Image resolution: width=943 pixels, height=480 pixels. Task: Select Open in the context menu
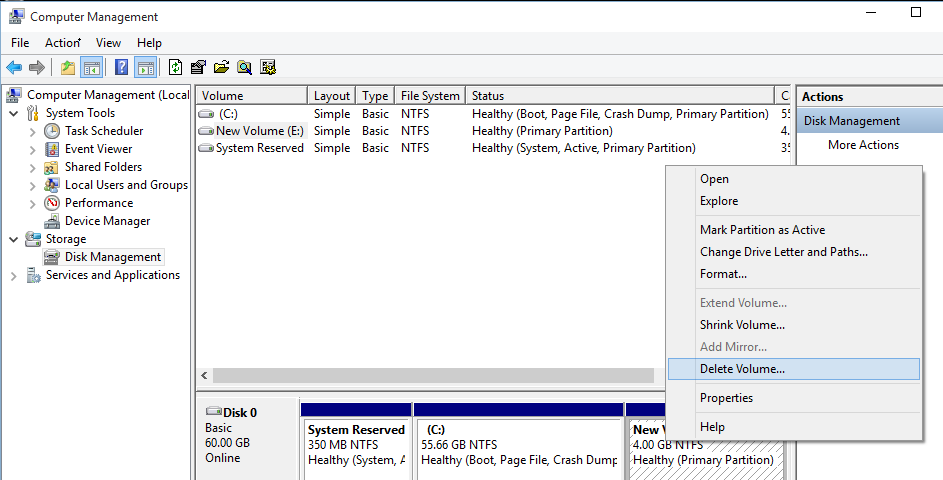794,179
